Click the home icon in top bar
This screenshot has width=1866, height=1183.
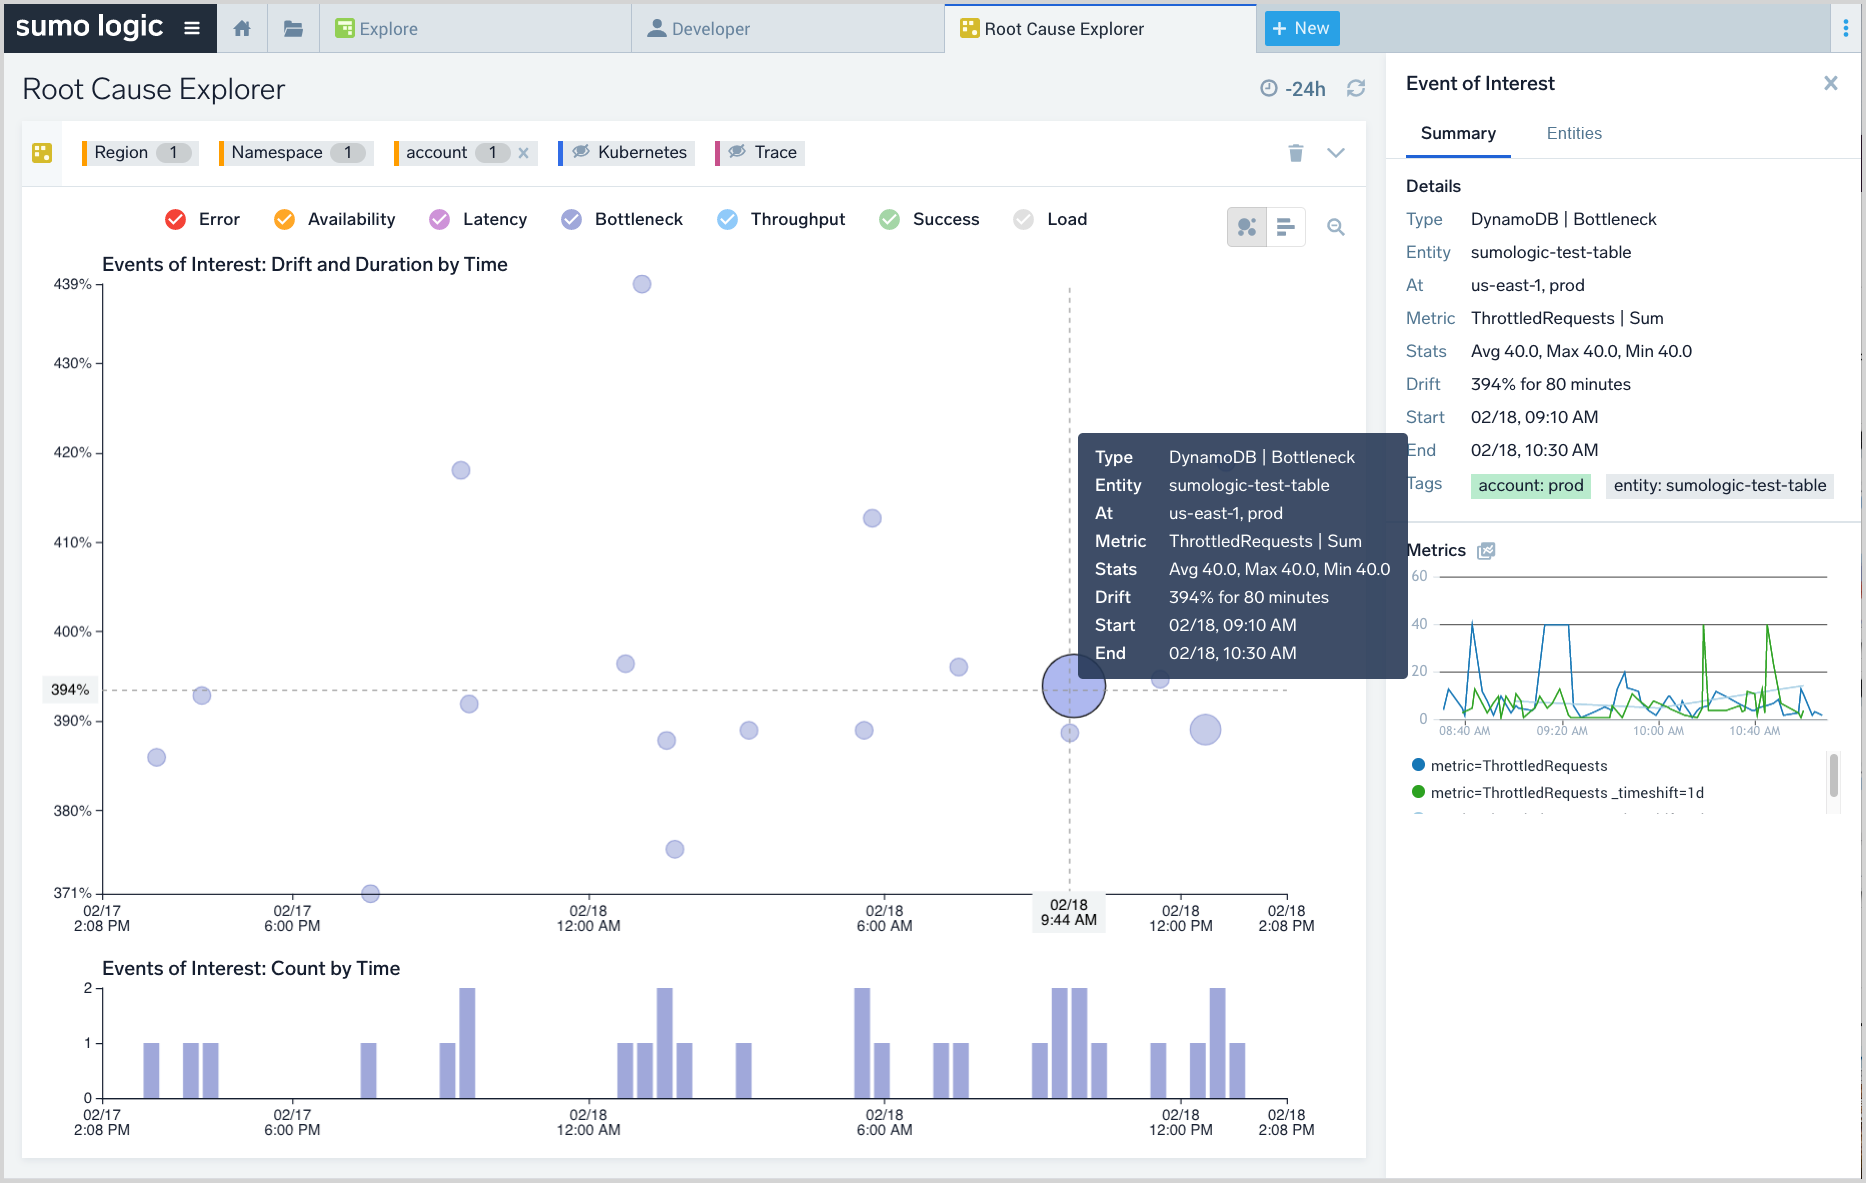tap(242, 29)
